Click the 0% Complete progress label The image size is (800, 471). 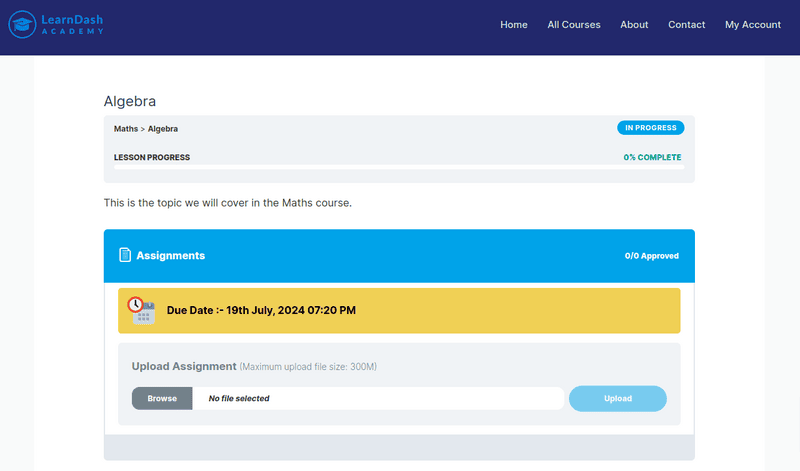652,157
